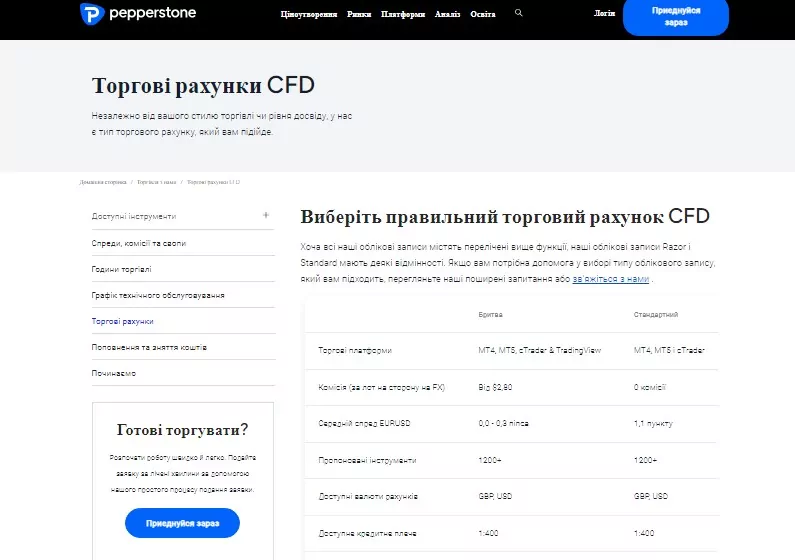
Task: Open the Аналіз menu
Action: coord(448,14)
